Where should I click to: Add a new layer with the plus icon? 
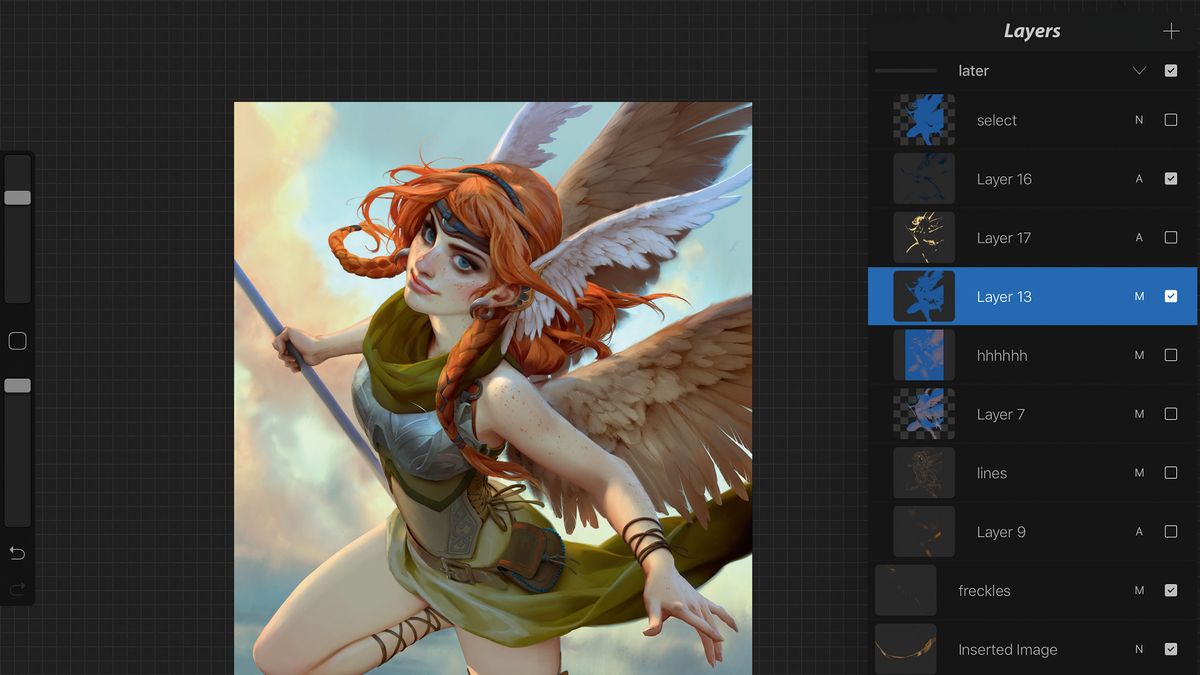coord(1170,30)
